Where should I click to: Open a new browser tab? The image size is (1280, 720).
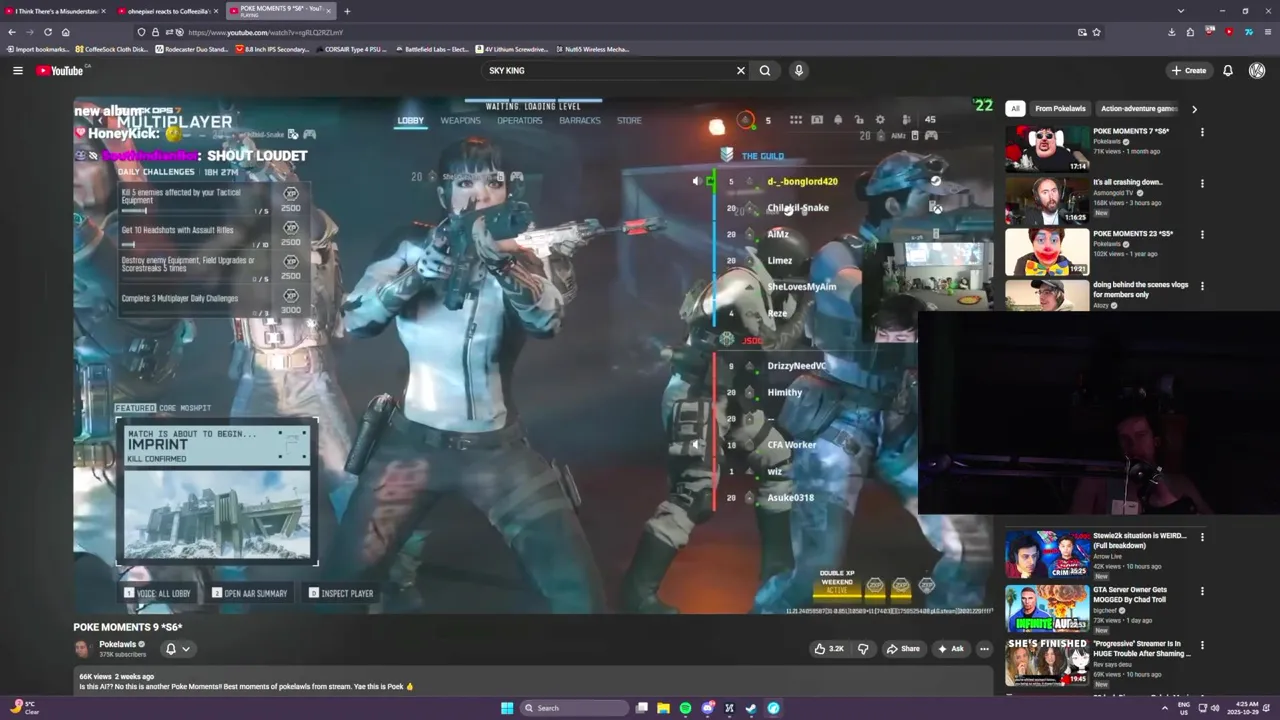(x=347, y=11)
